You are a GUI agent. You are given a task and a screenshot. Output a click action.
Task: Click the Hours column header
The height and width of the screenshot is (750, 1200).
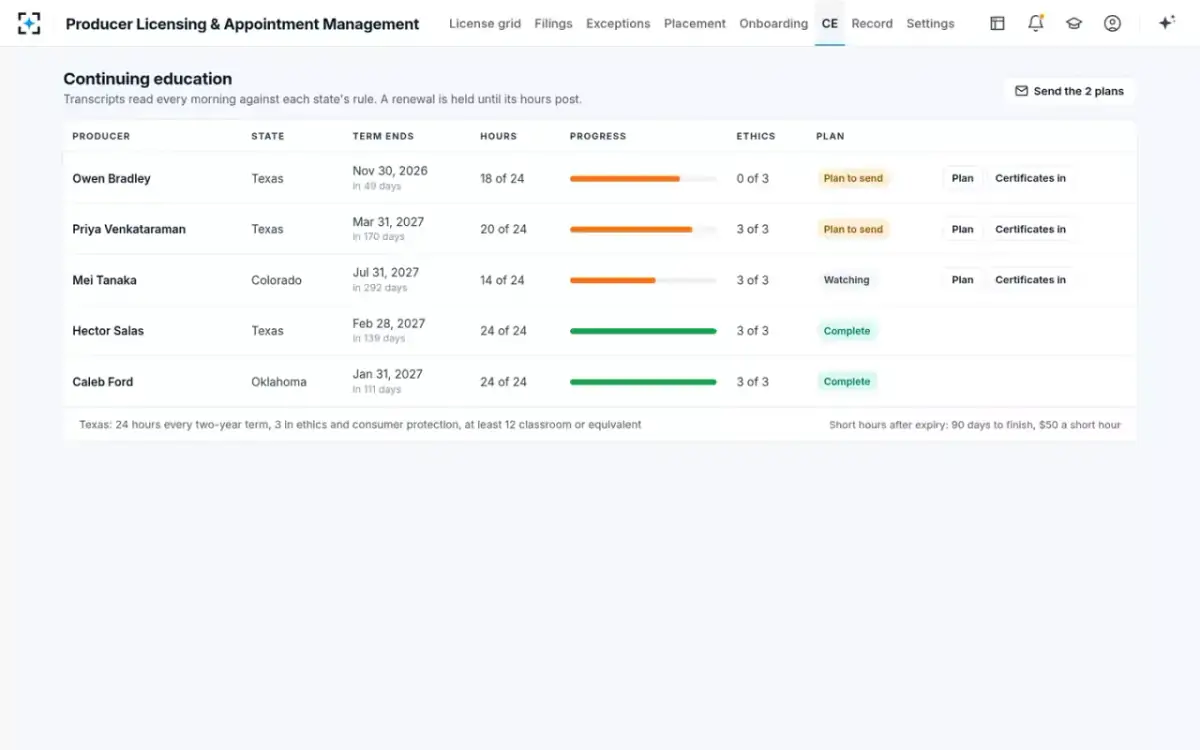click(x=499, y=136)
